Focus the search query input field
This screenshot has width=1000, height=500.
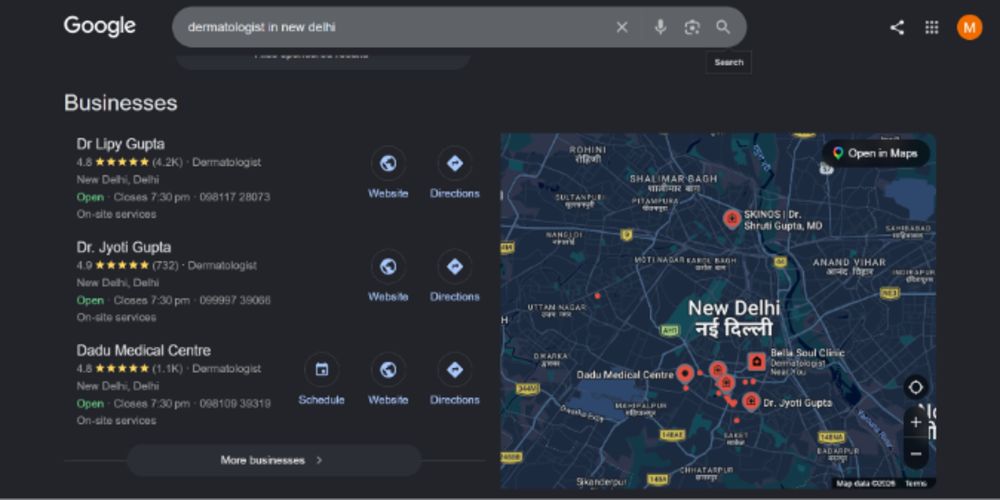click(x=395, y=27)
